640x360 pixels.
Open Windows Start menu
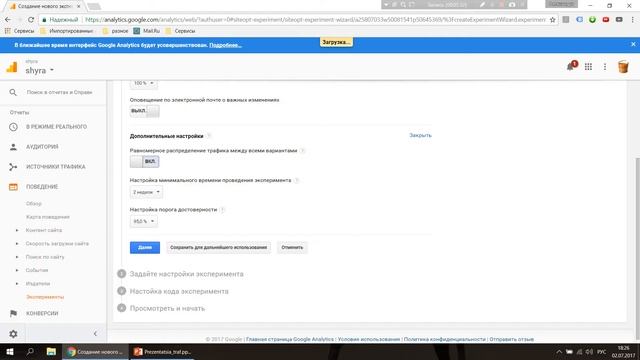coord(10,352)
